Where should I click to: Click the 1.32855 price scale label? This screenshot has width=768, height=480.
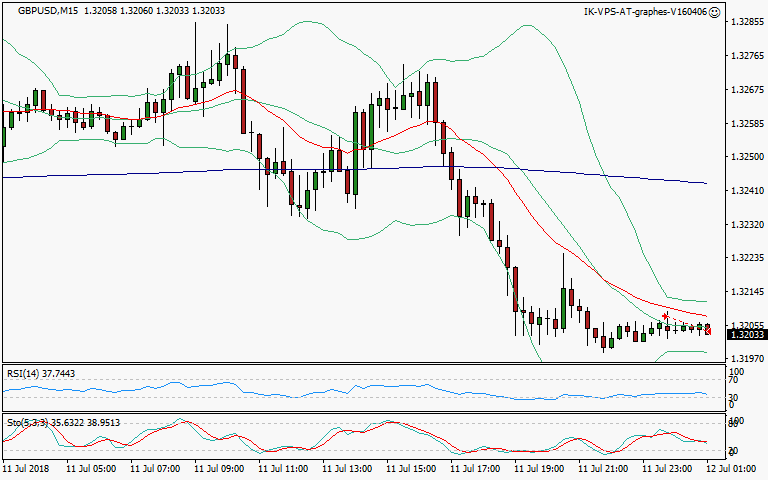click(747, 22)
